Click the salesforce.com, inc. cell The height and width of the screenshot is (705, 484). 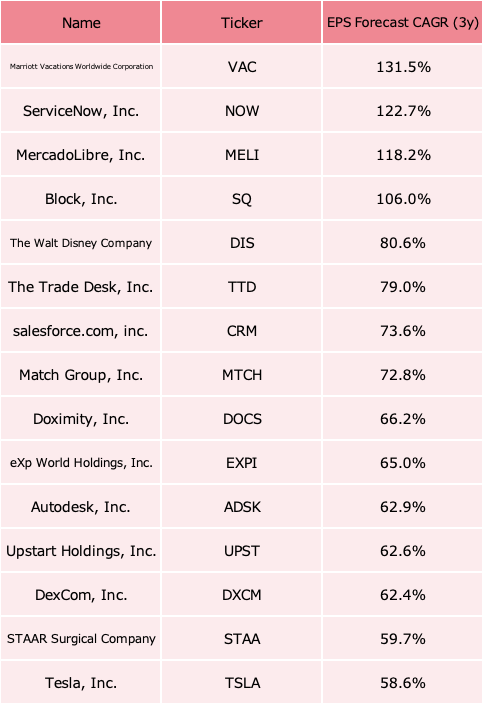click(81, 331)
